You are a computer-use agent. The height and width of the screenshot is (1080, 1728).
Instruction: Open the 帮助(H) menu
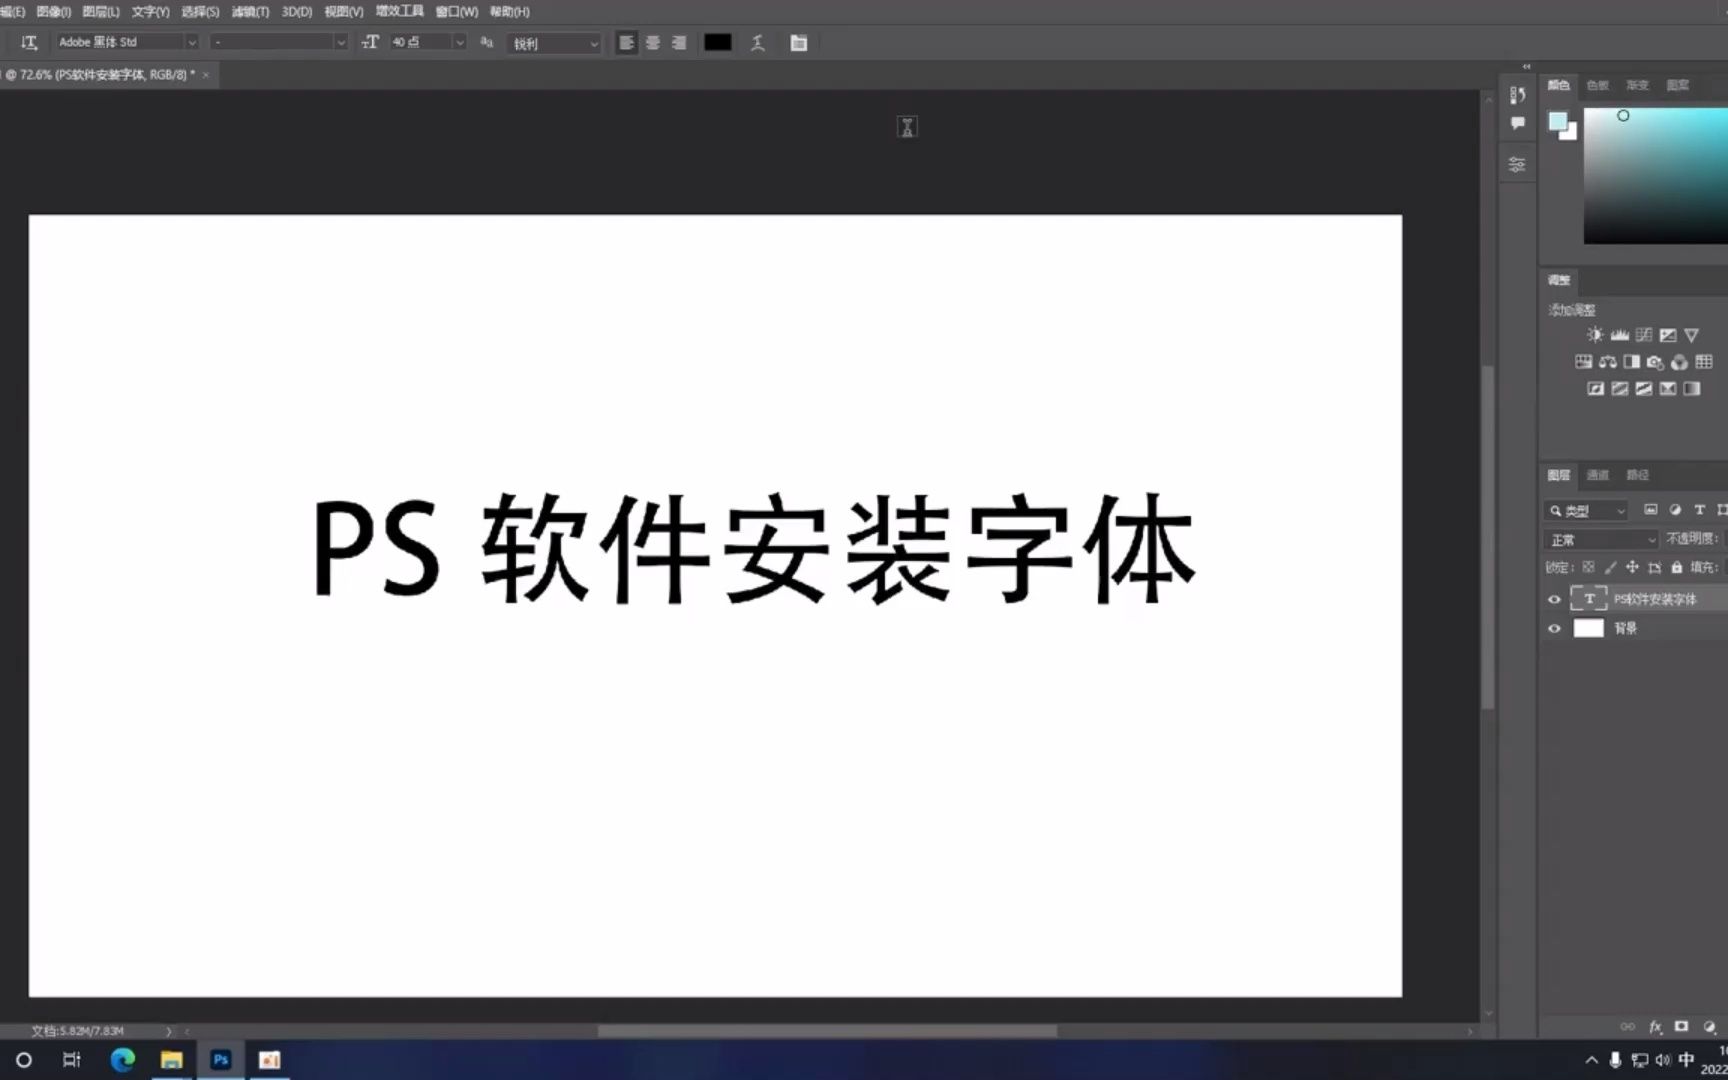[x=509, y=12]
